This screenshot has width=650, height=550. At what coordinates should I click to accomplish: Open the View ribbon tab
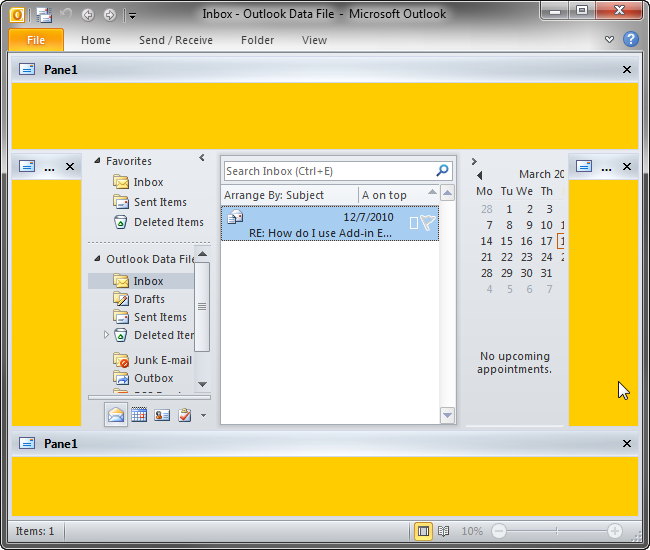coord(314,40)
